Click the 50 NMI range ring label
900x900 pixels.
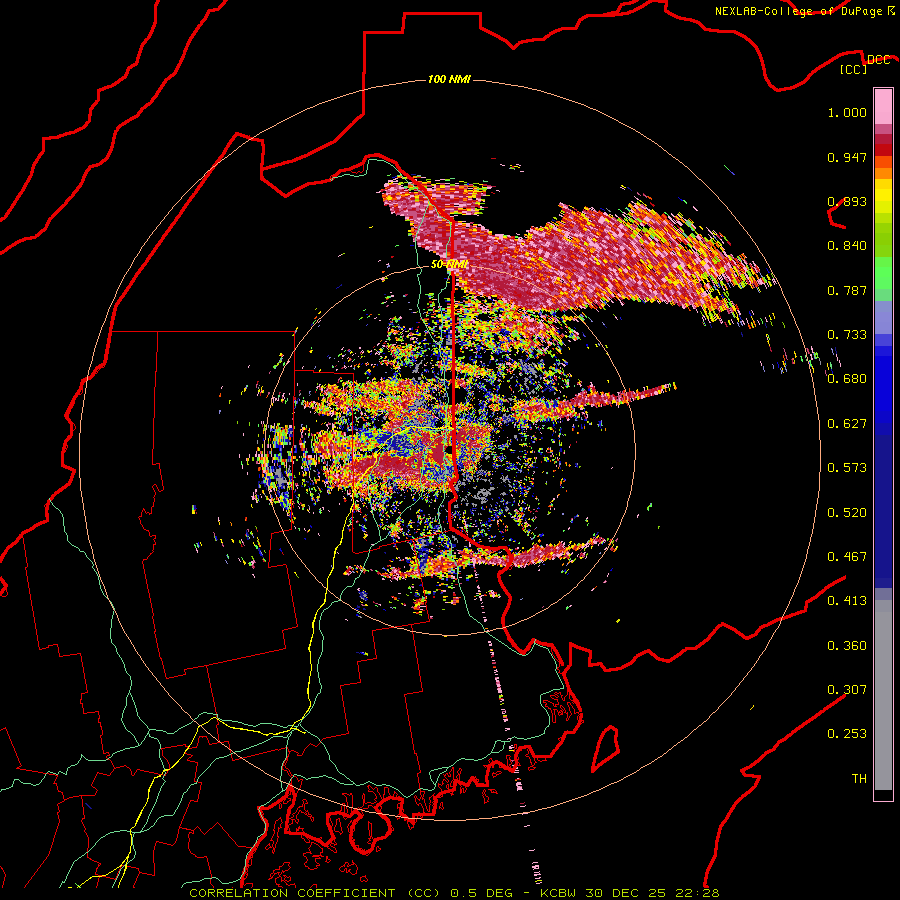449,265
